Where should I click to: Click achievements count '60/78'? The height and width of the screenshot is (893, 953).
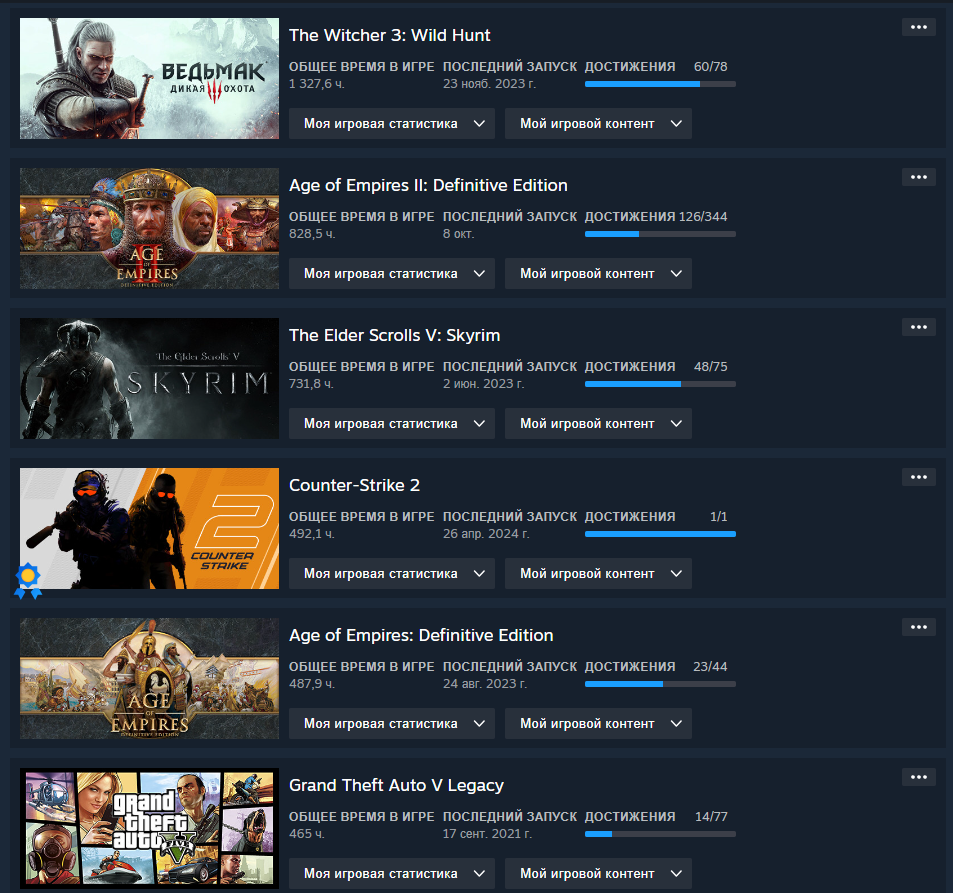click(710, 67)
